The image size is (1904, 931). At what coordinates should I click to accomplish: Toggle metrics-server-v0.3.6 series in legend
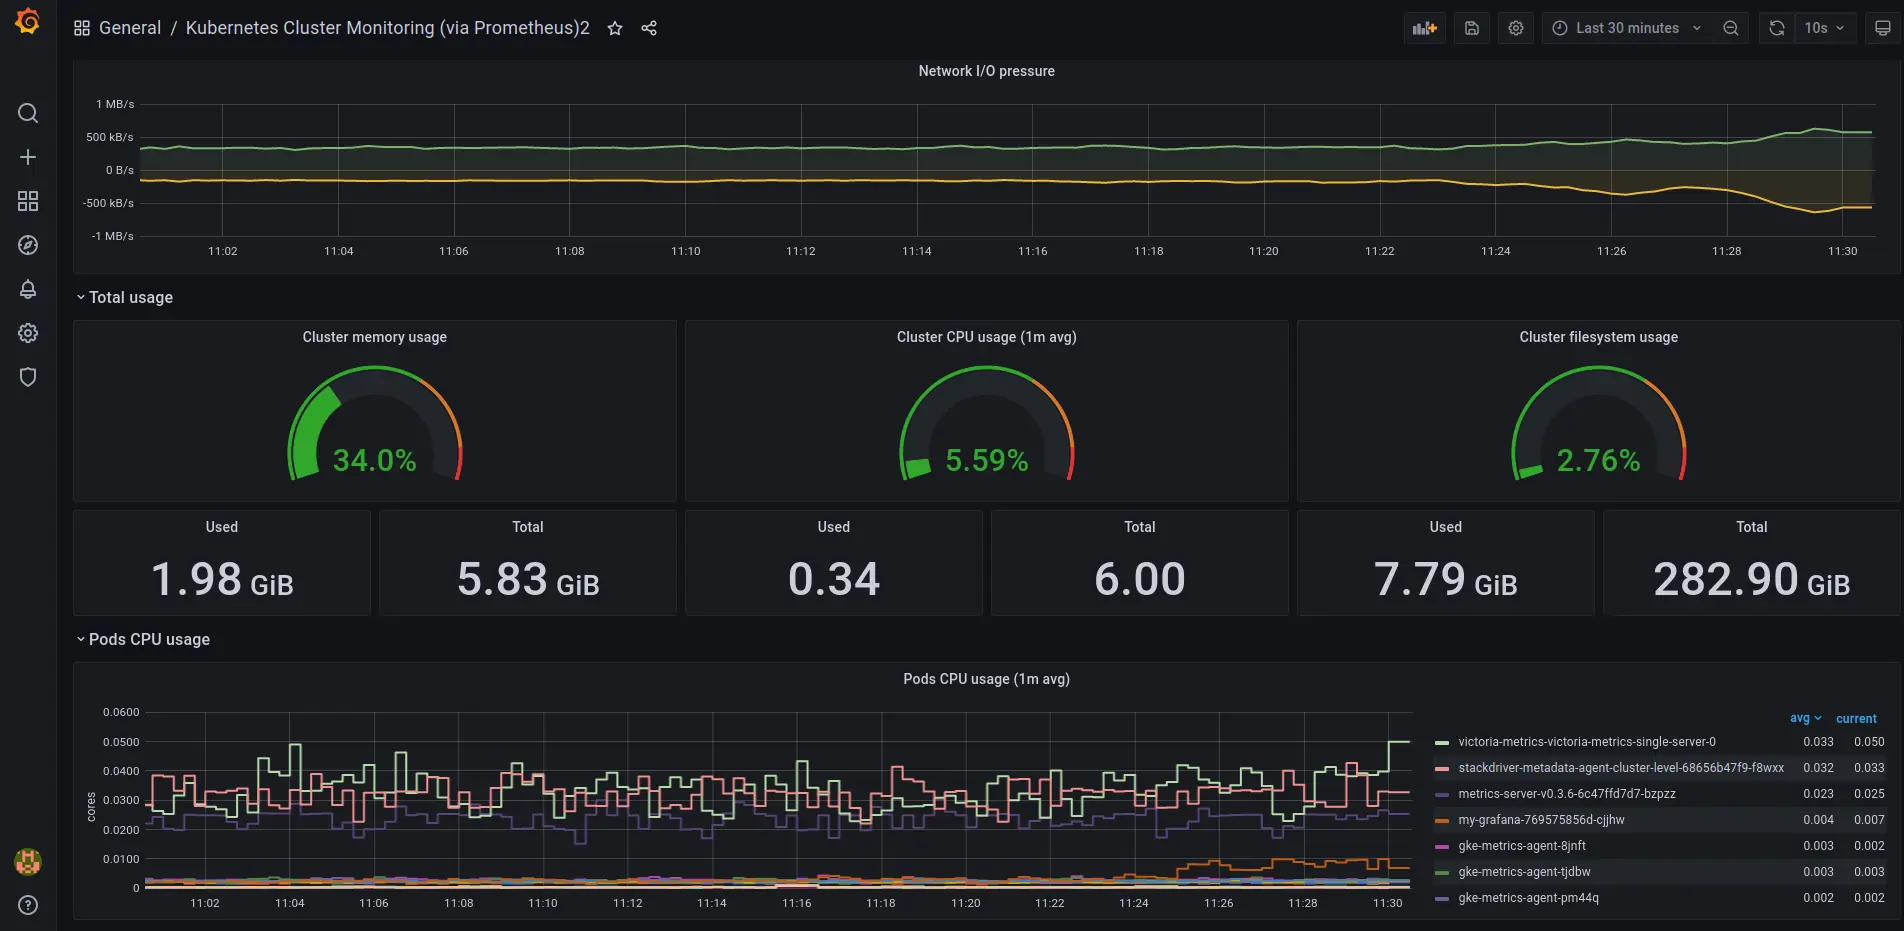[1566, 794]
